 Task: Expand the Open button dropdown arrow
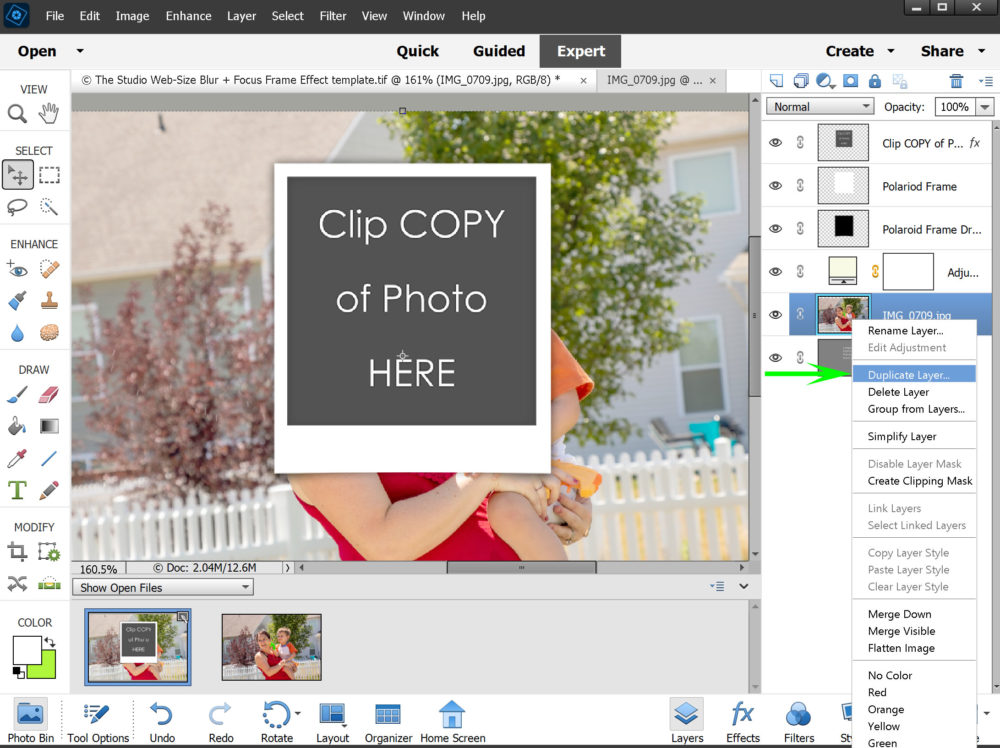point(80,51)
